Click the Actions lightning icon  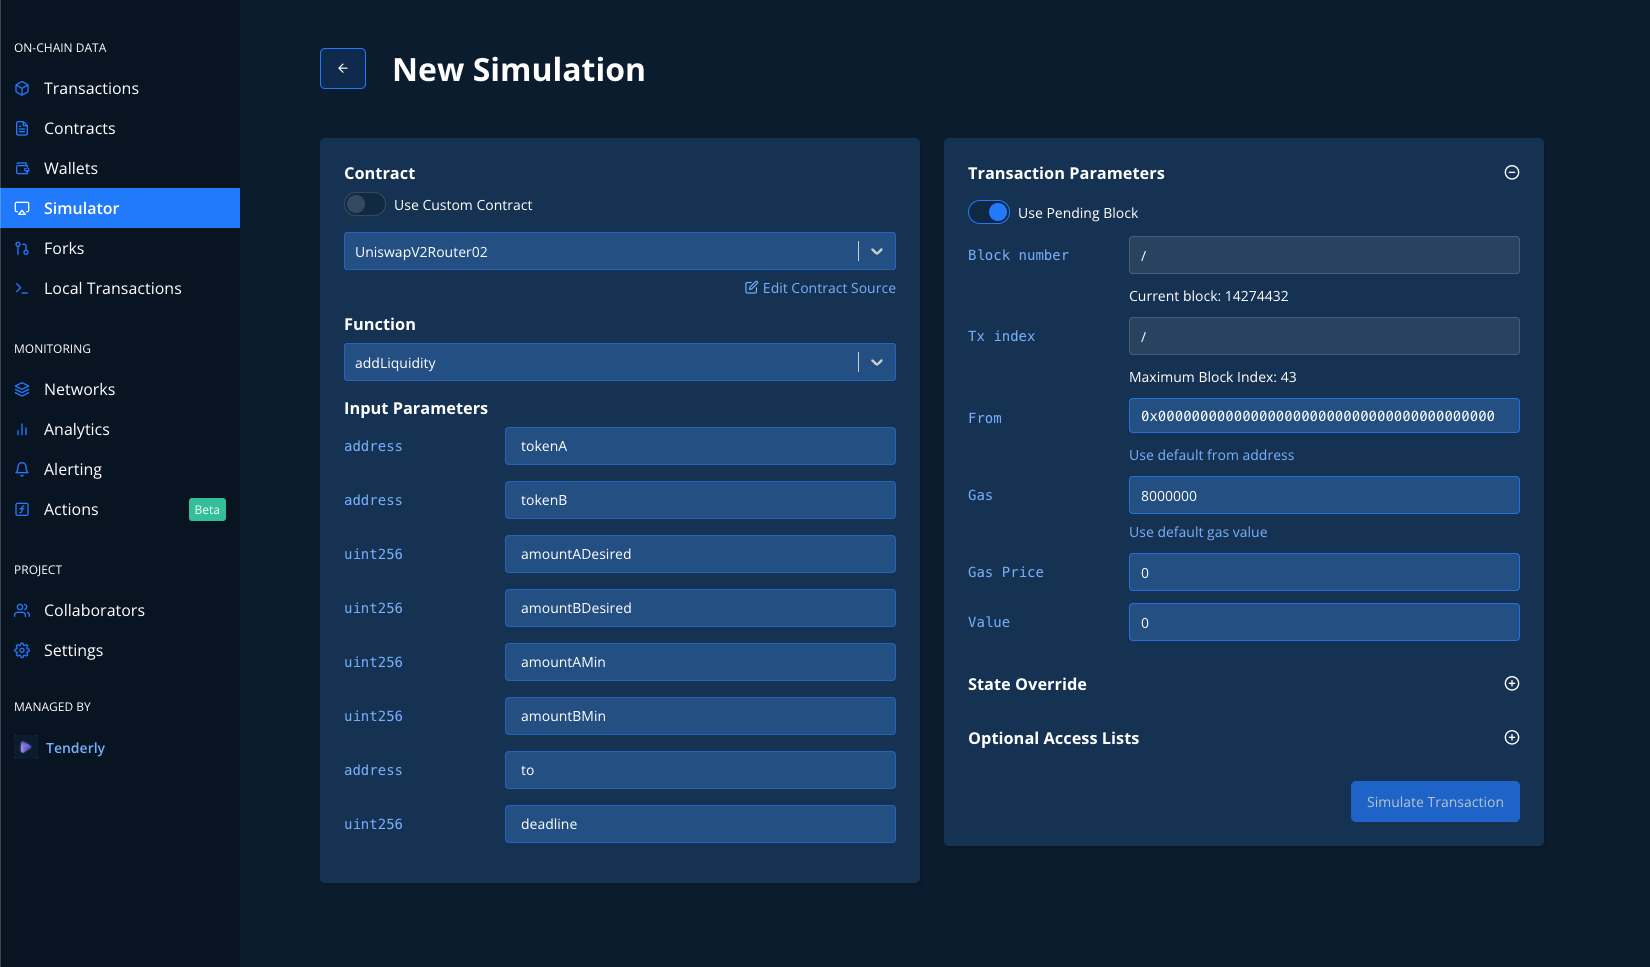click(22, 509)
